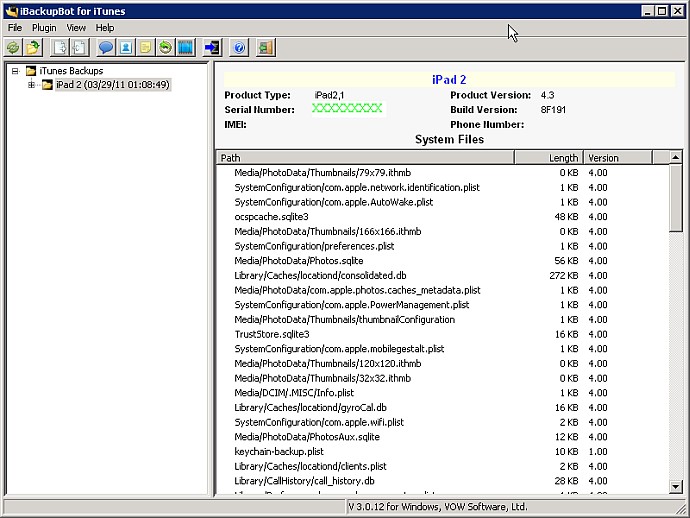The height and width of the screenshot is (518, 690).
Task: Select Thumbnails/32x32.ithmb row
Action: pyautogui.click(x=442, y=378)
